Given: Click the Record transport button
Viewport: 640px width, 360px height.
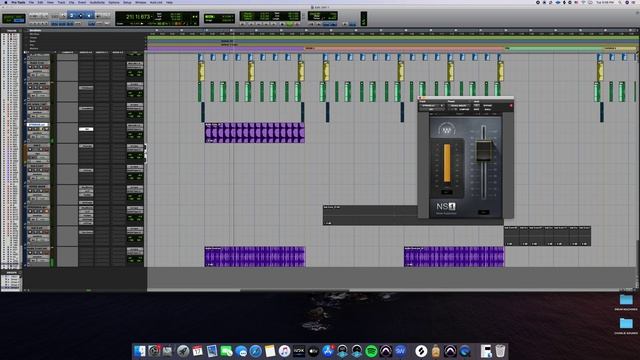Looking at the screenshot, I should coord(297,24).
